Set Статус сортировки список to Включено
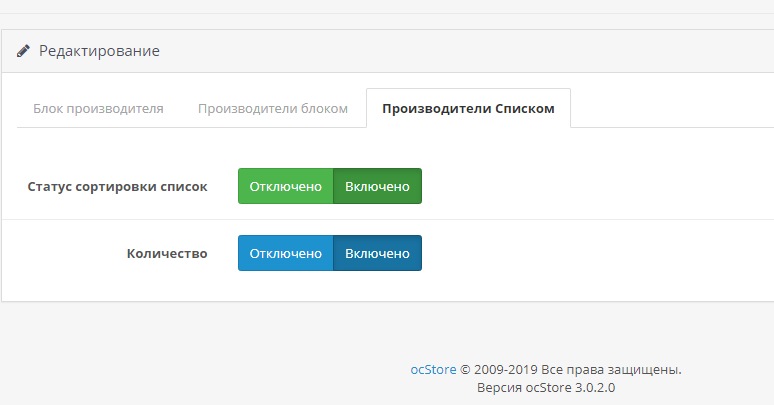Image resolution: width=774 pixels, height=405 pixels. 378,186
